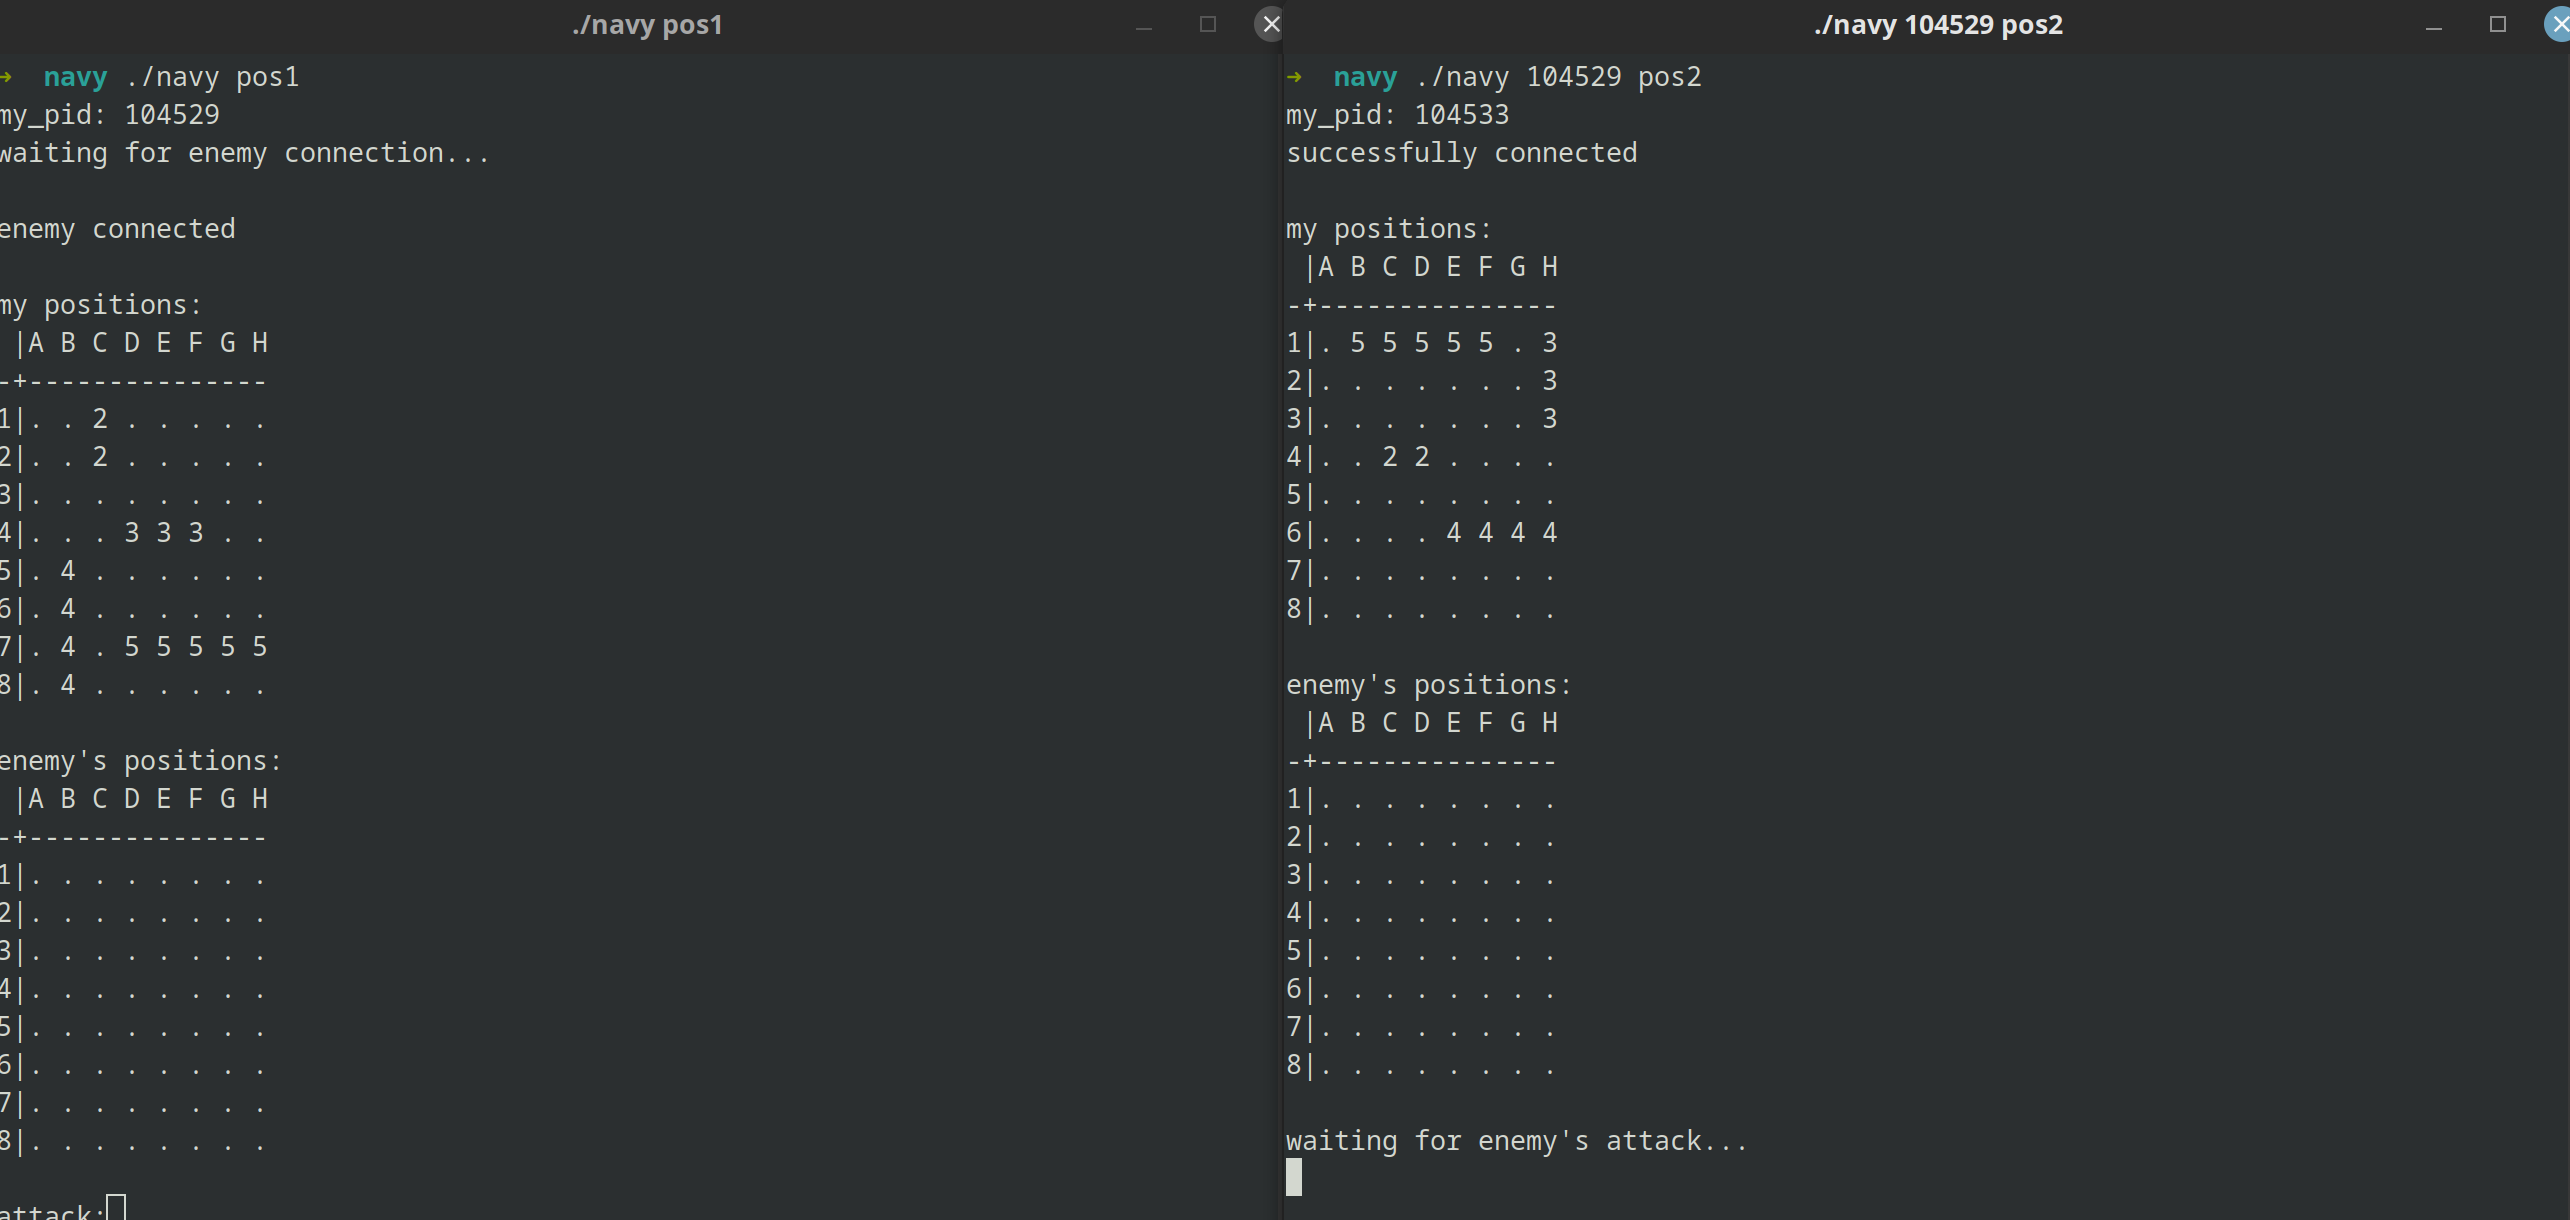Select the 'waiting for enemy's attack...' text

1516,1140
